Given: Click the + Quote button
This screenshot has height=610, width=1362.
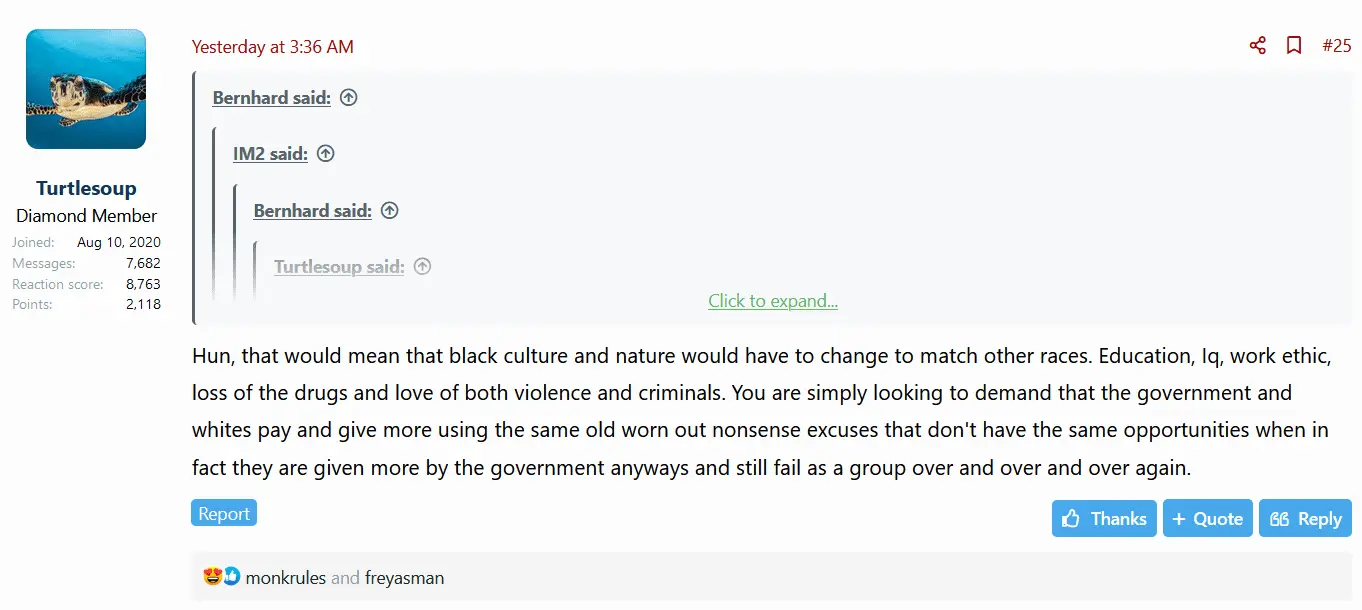Looking at the screenshot, I should pyautogui.click(x=1207, y=519).
